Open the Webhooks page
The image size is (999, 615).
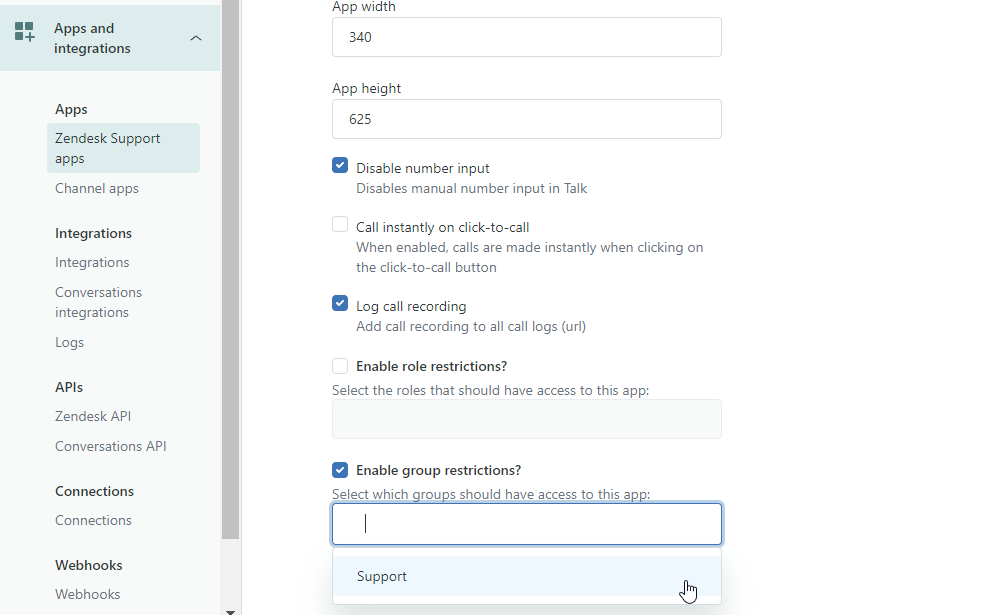tap(87, 594)
